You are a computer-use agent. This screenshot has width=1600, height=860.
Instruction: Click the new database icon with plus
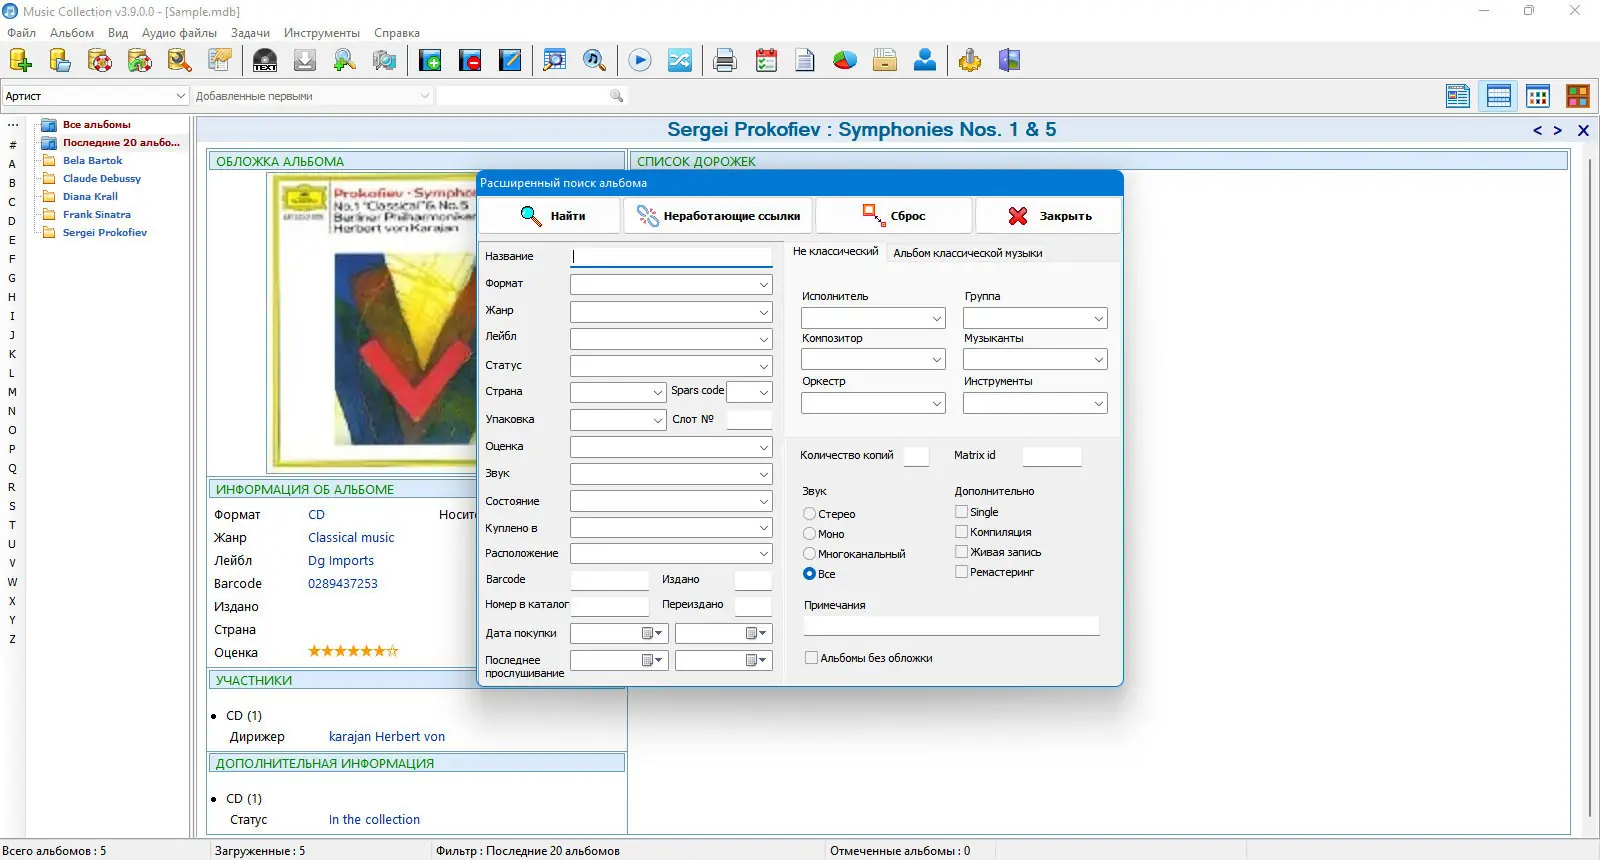click(x=20, y=61)
